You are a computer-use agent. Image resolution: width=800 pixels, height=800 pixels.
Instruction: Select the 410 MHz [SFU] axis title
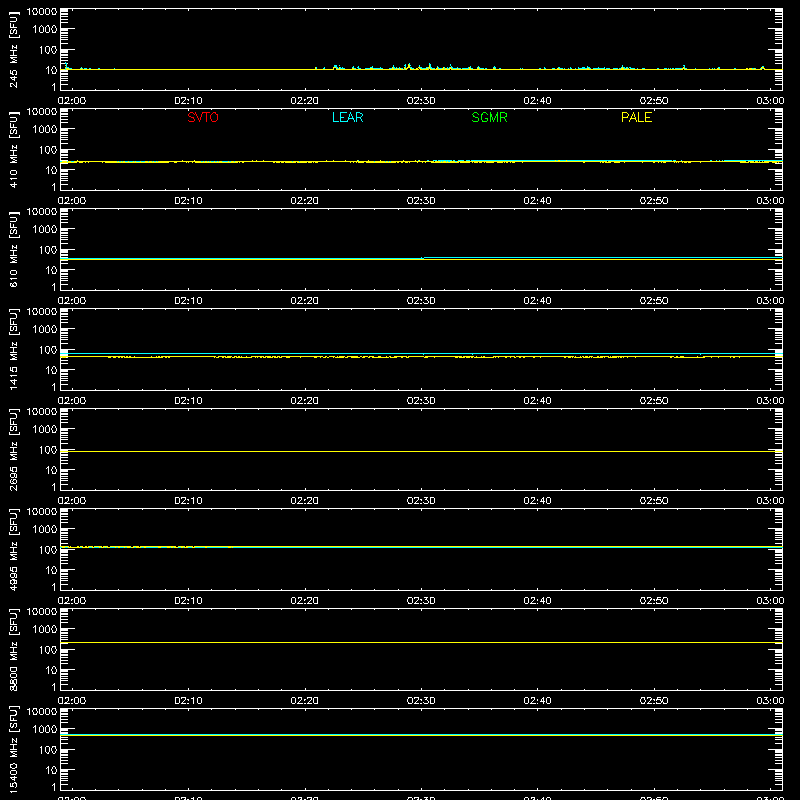[x=13, y=149]
